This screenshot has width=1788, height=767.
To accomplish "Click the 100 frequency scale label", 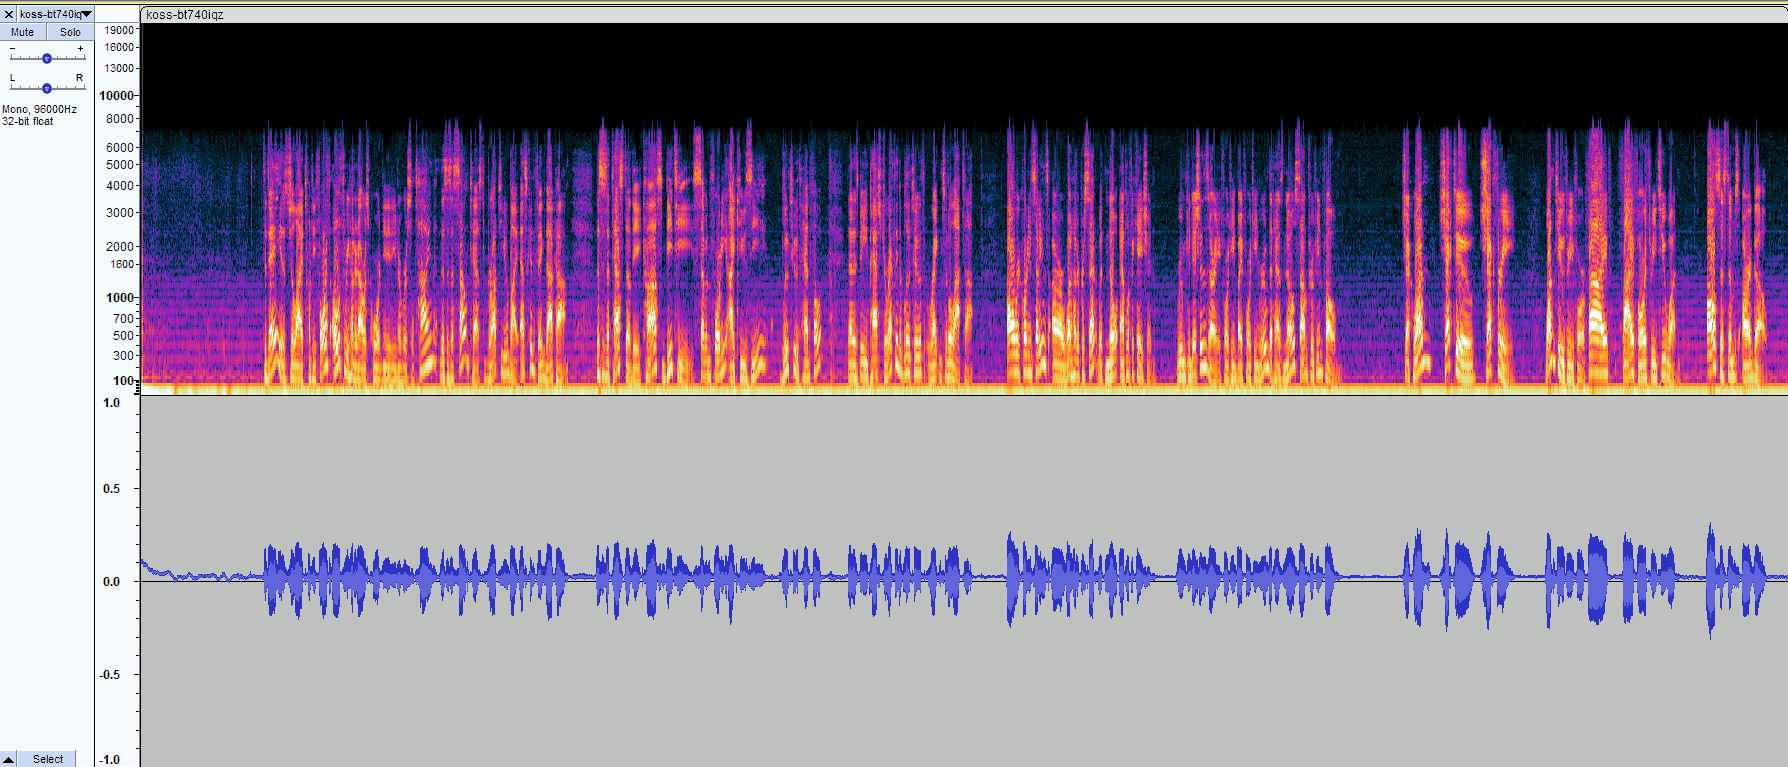I will tap(123, 380).
